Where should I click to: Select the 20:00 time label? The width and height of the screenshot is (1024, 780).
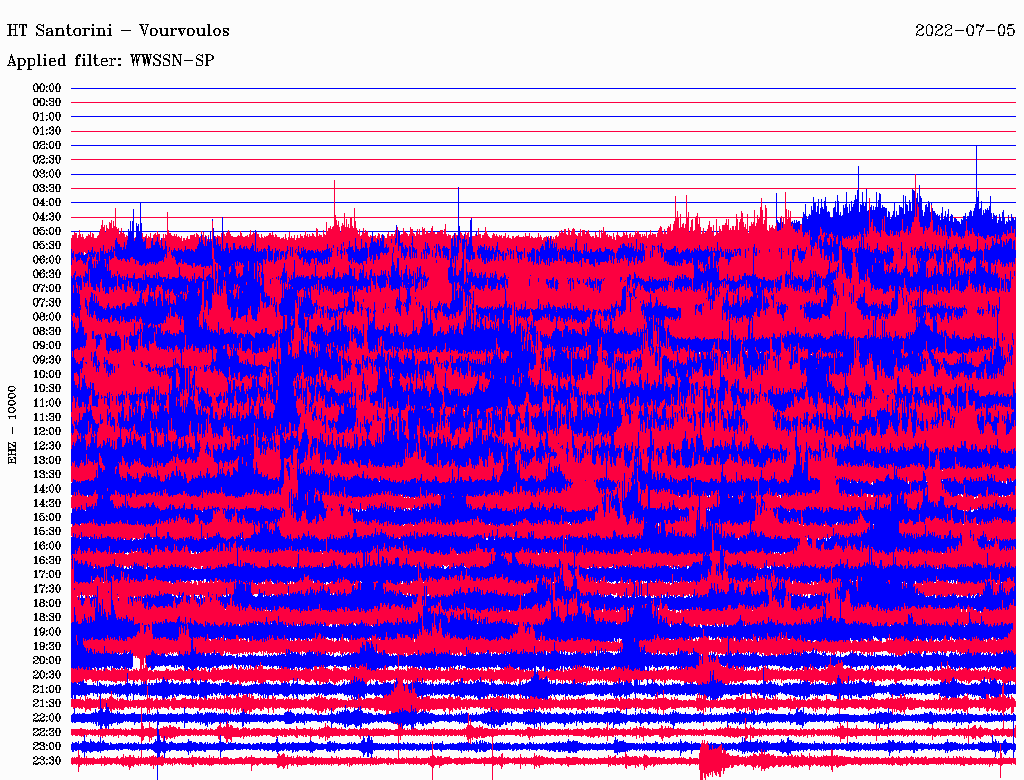(x=47, y=660)
